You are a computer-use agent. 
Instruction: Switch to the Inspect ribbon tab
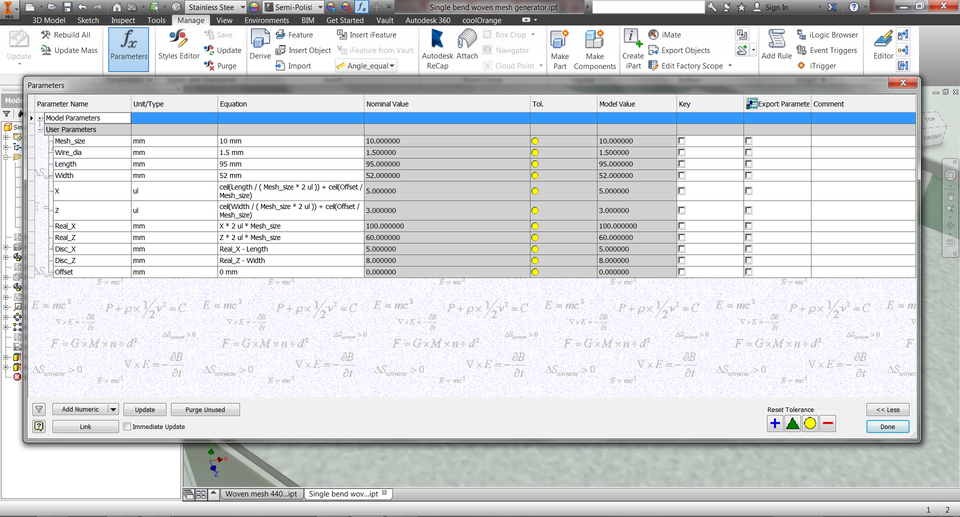tap(123, 19)
